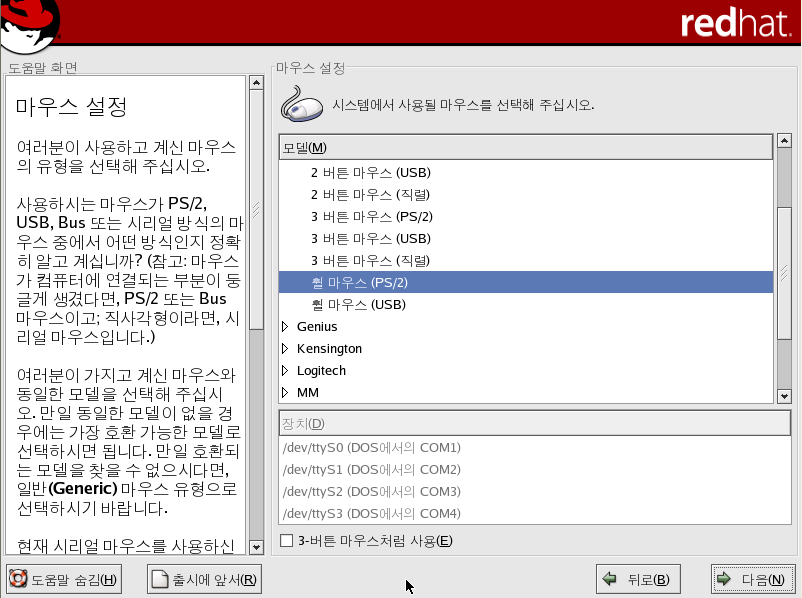This screenshot has width=802, height=598.
Task: Select /dev/ttyS3 (COM4) device
Action: click(x=535, y=513)
